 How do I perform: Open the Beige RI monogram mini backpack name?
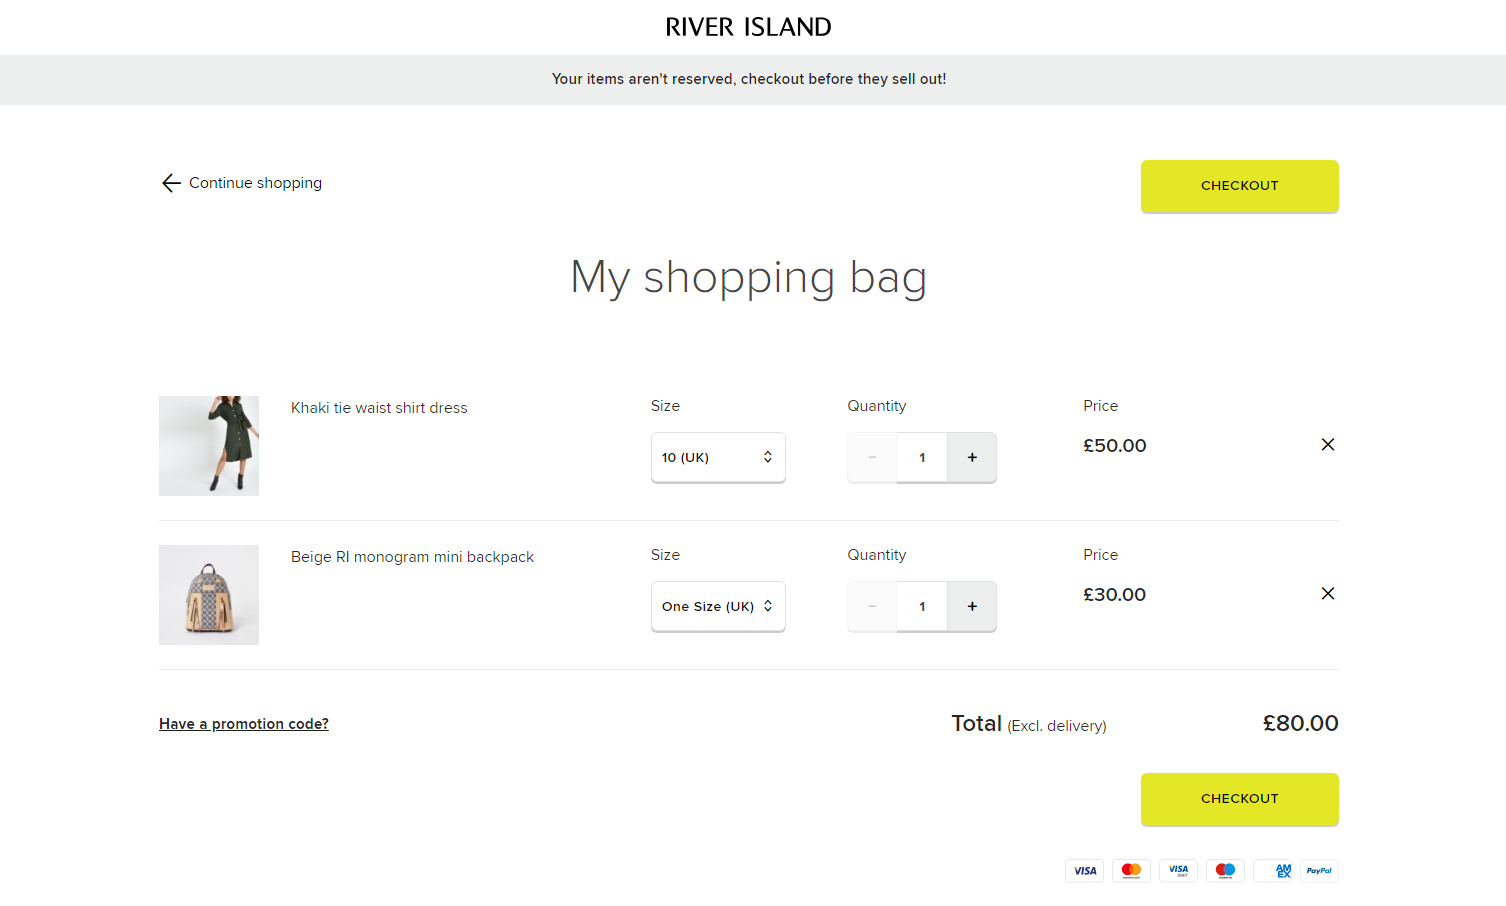(x=412, y=557)
